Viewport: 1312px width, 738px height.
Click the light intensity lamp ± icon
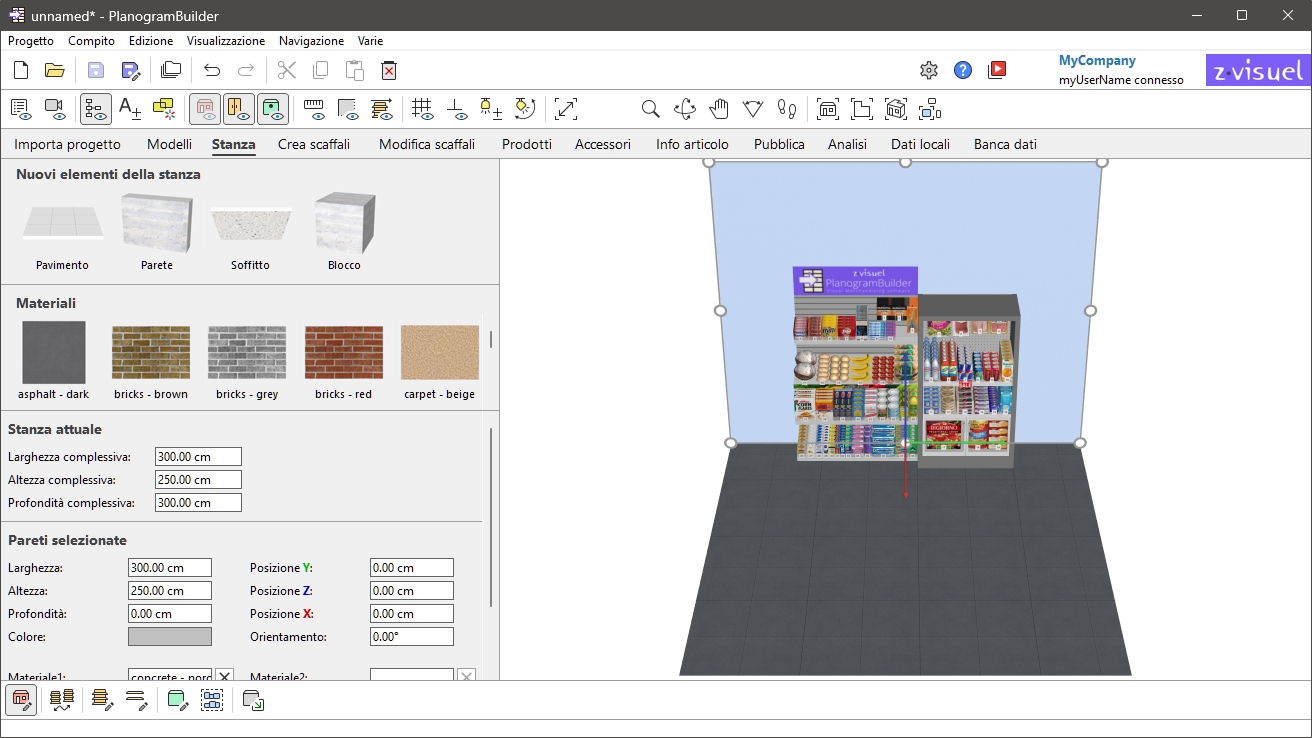click(491, 108)
